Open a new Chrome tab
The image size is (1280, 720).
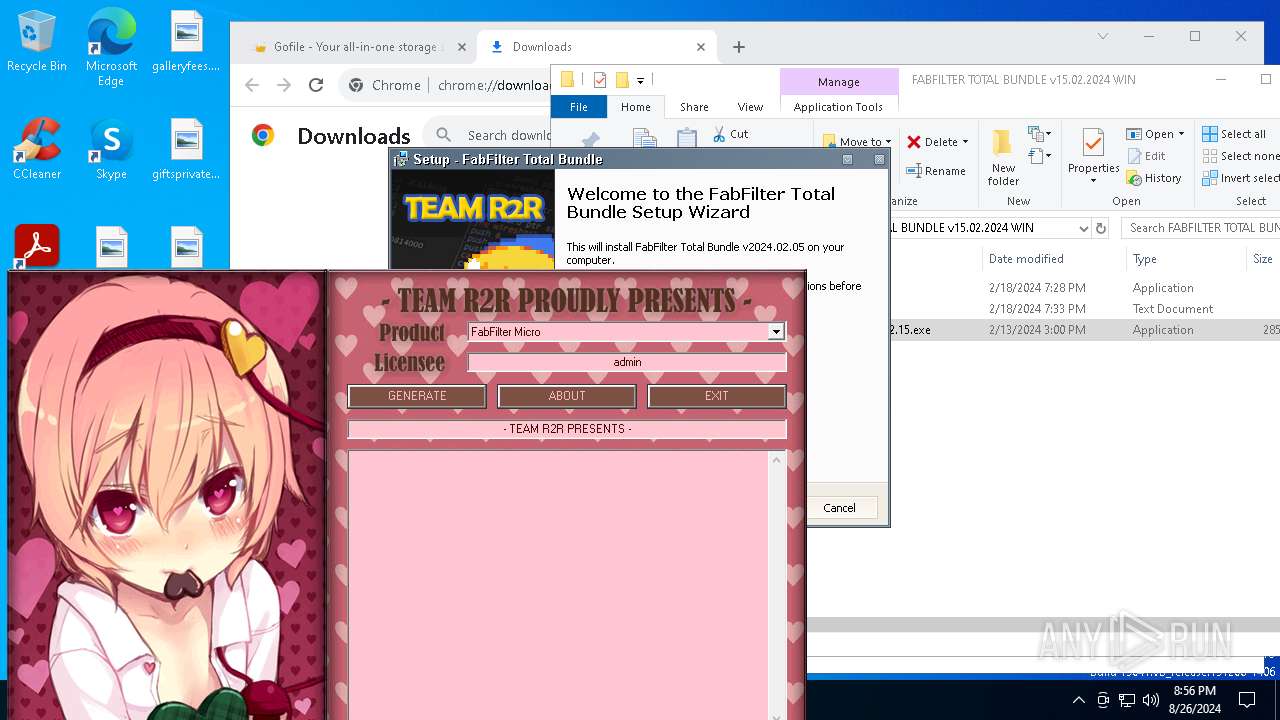coord(739,47)
